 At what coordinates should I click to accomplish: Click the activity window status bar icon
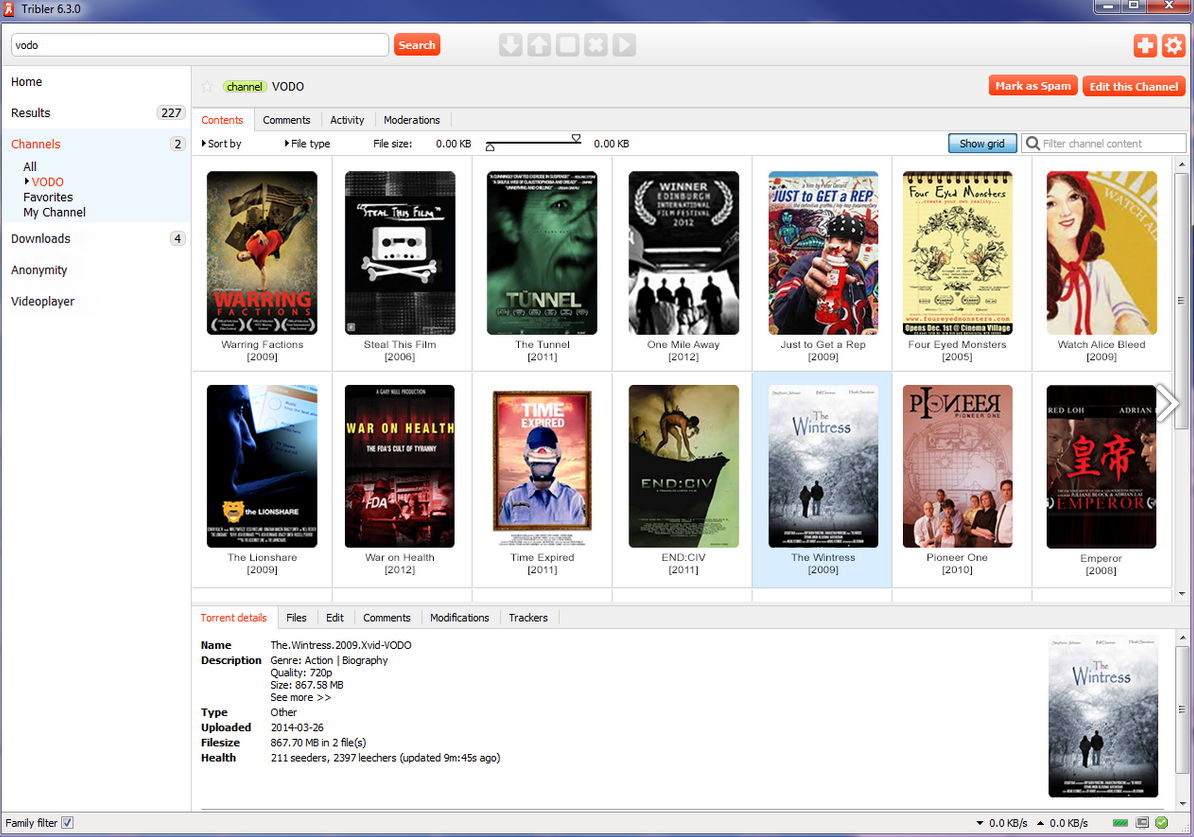1142,823
